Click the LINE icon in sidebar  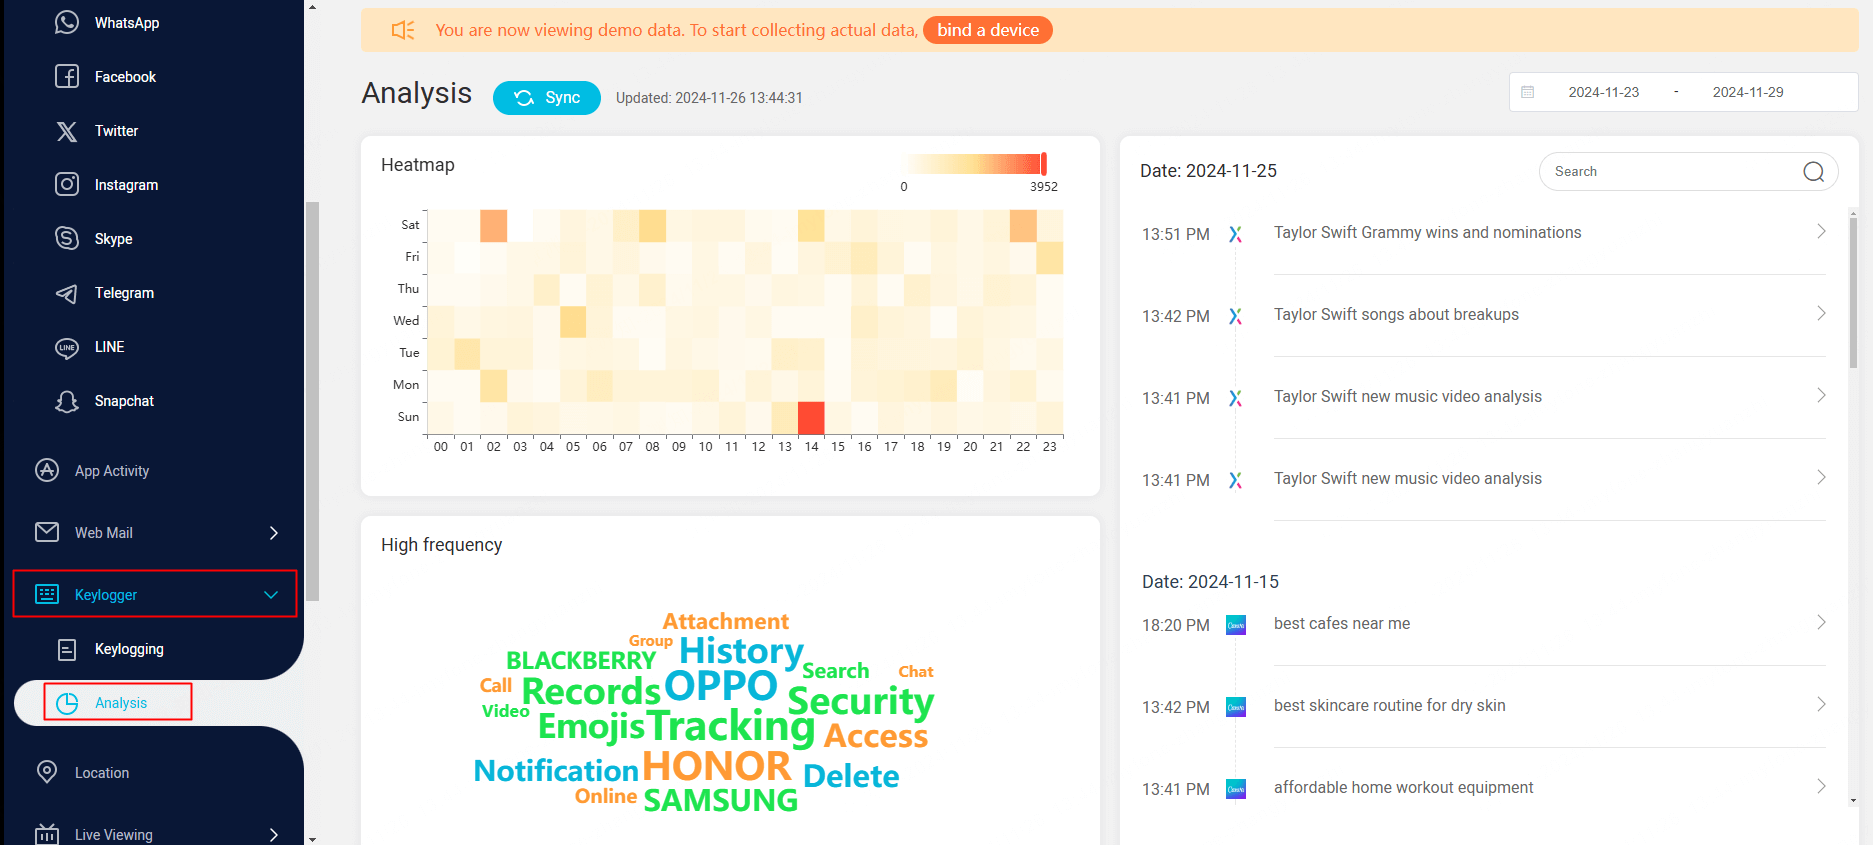[67, 347]
